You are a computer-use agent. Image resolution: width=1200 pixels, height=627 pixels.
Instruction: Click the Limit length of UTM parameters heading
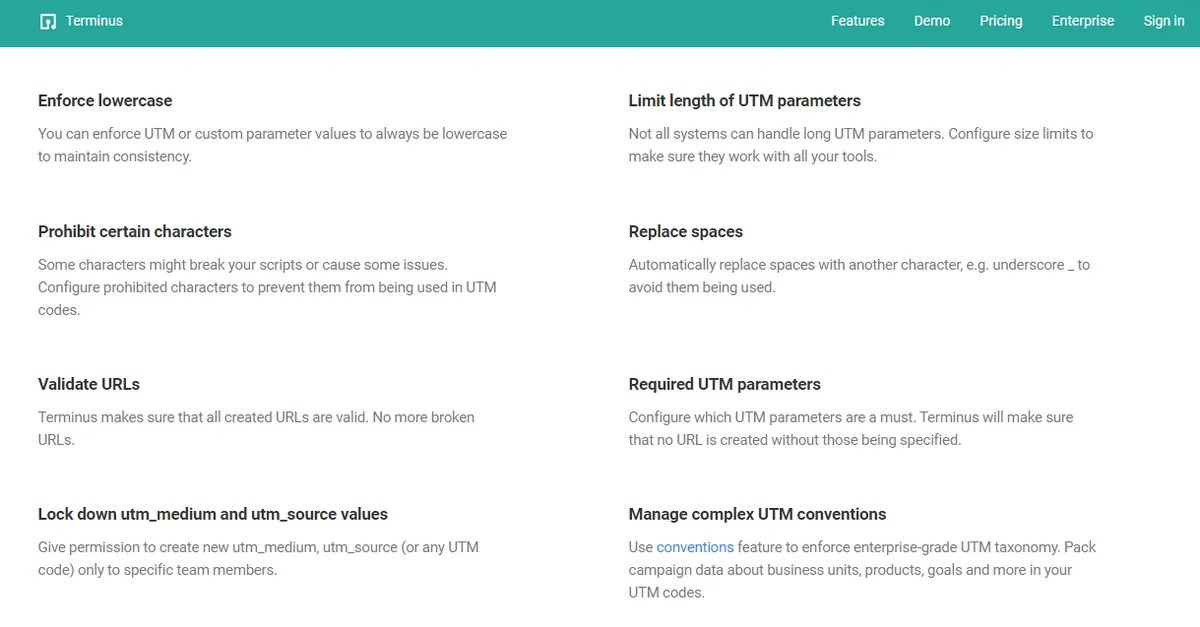pos(744,101)
